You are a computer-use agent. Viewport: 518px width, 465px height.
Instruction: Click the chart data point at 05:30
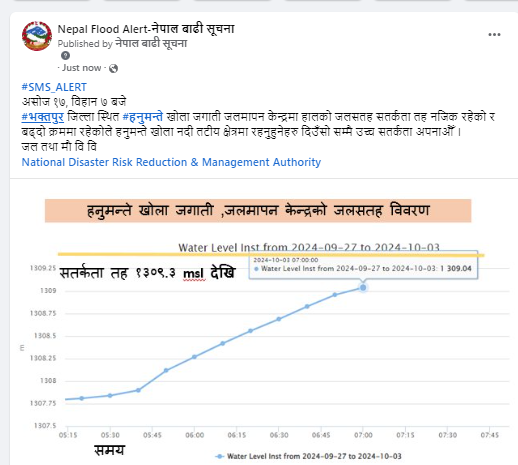110,395
